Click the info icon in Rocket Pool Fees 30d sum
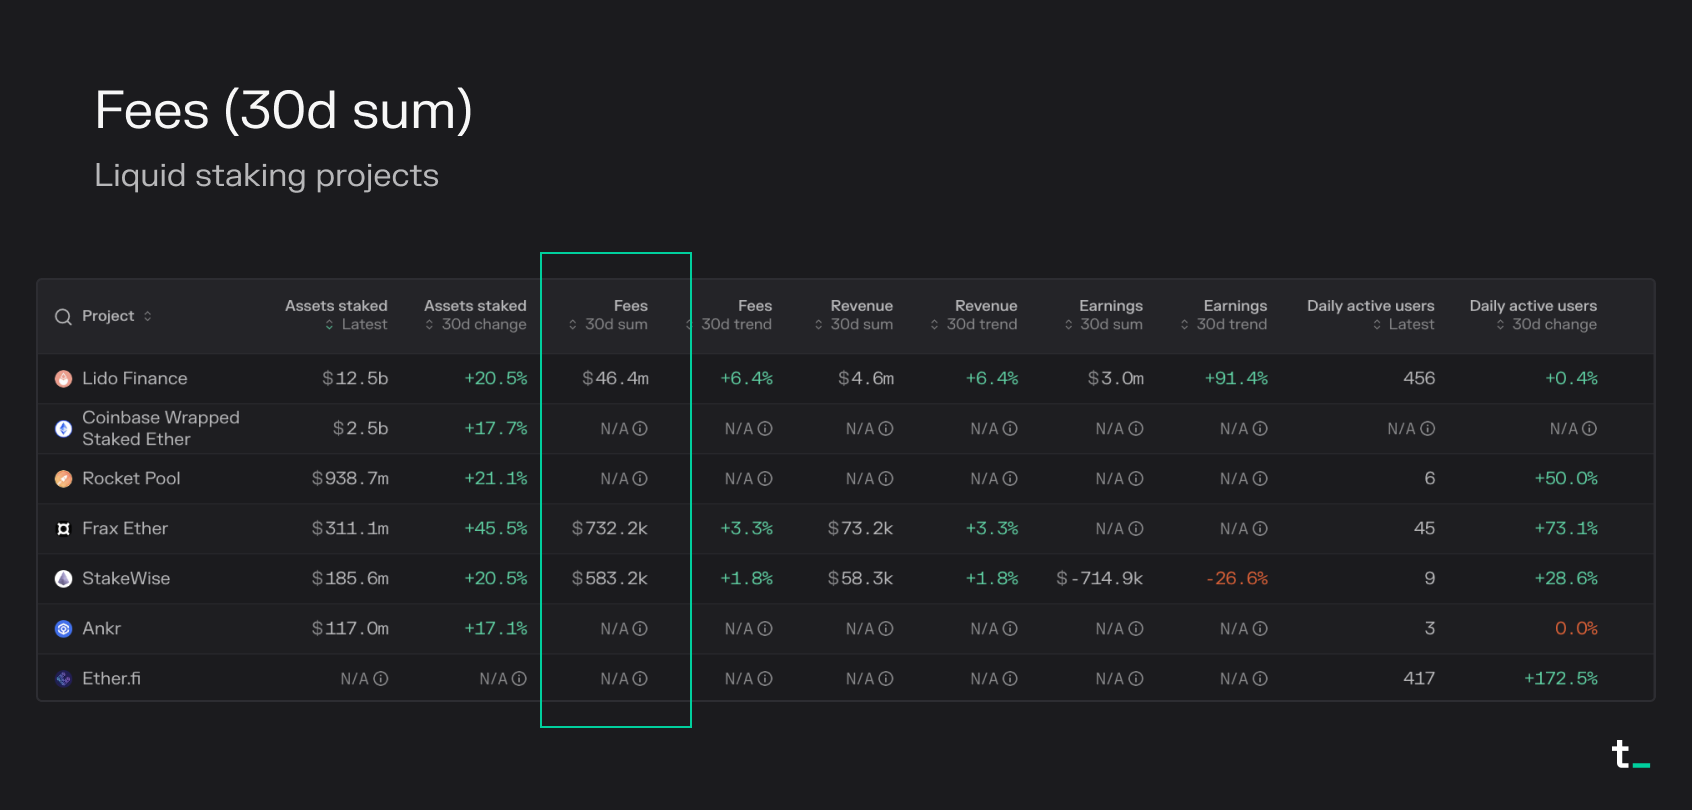Viewport: 1692px width, 810px height. click(640, 479)
